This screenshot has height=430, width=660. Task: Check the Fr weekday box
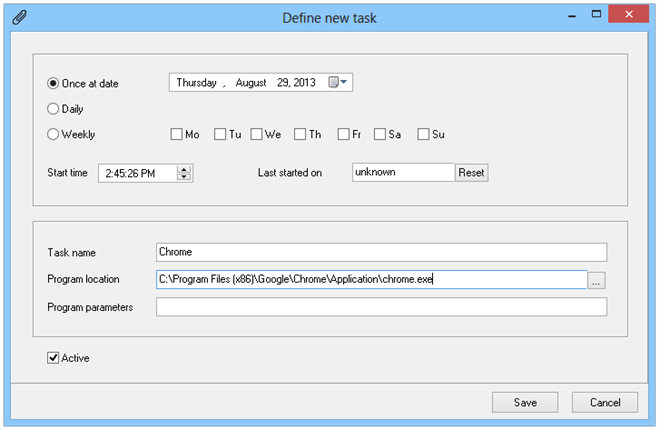coord(343,134)
